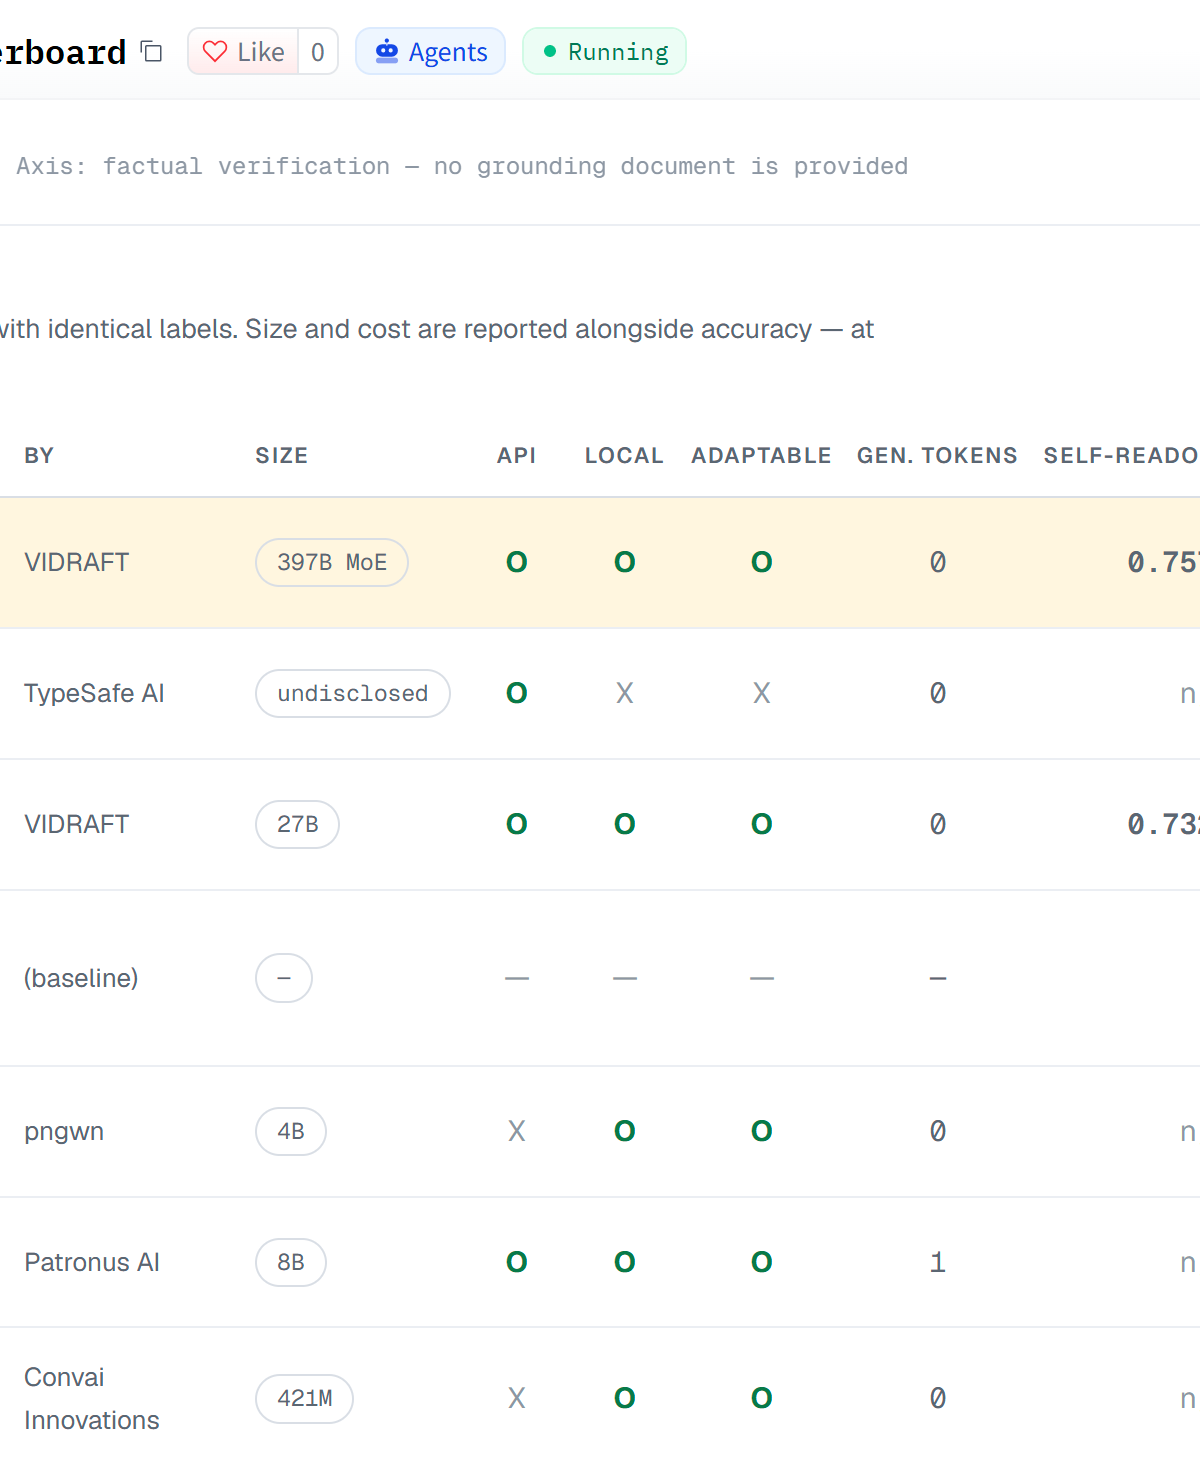Viewport: 1200px width, 1462px height.
Task: Click the BY column header
Action: point(39,456)
